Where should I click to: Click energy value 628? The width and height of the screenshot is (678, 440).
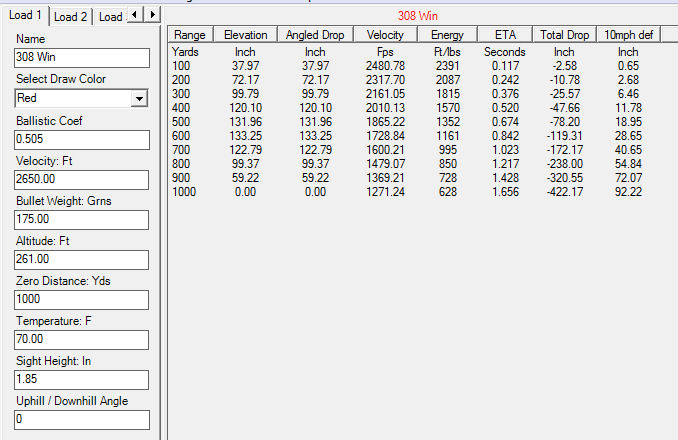(448, 191)
